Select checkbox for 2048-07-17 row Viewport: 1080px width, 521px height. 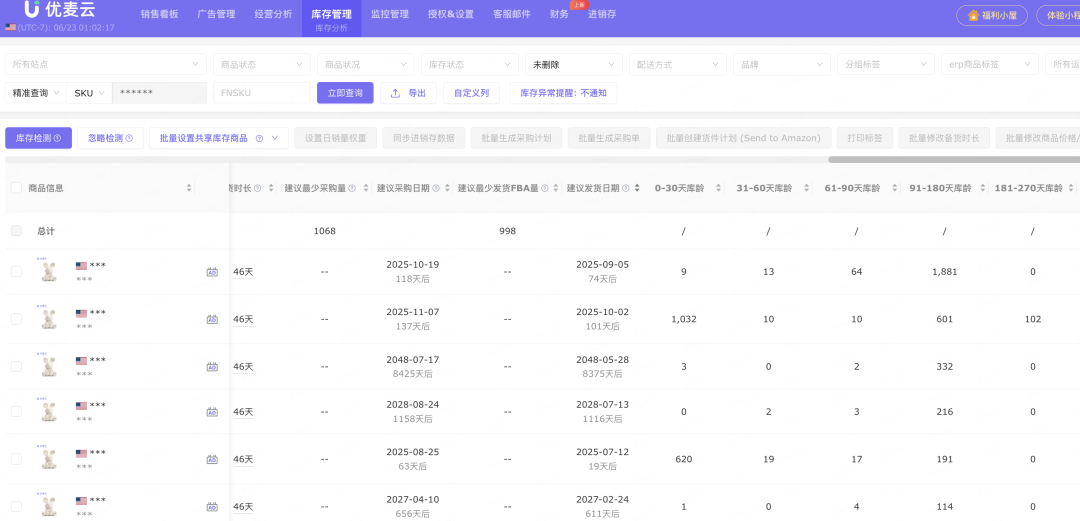pyautogui.click(x=17, y=367)
